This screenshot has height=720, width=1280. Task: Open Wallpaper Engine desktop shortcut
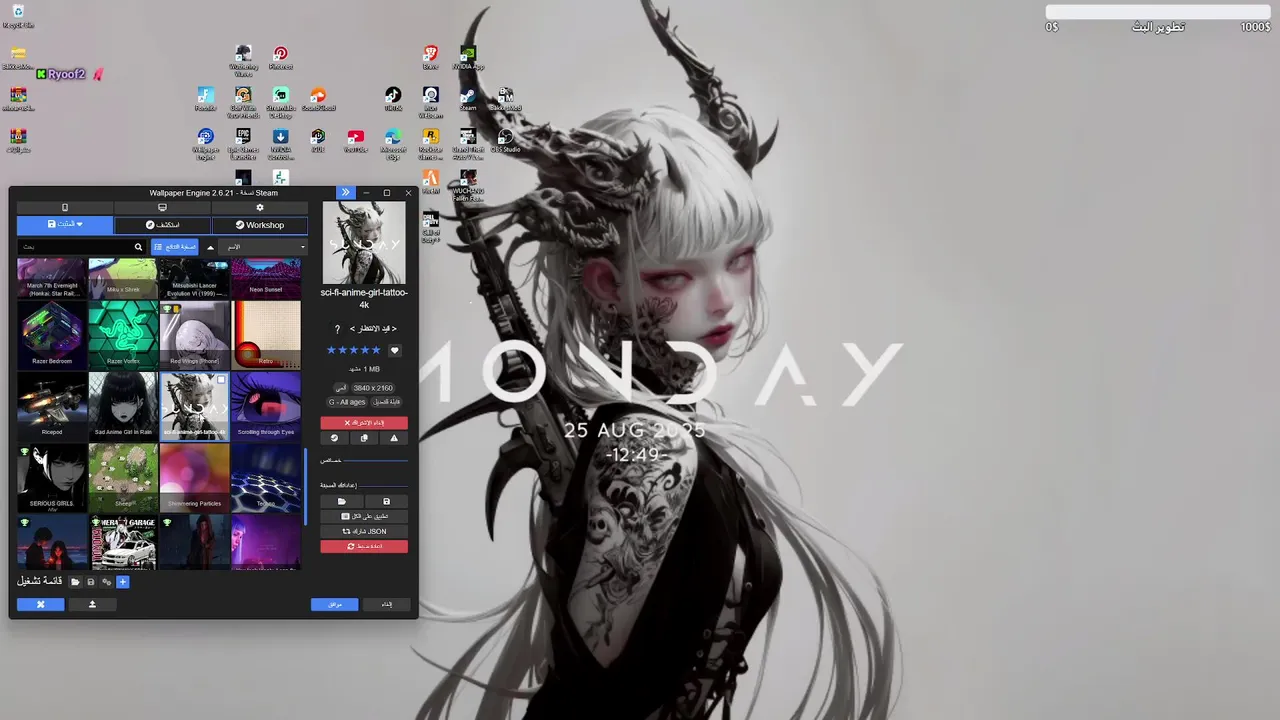tap(205, 143)
